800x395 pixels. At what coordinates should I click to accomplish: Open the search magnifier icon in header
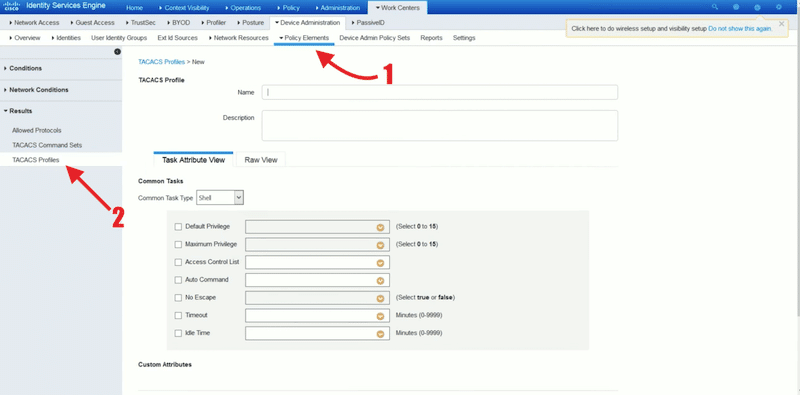pos(715,7)
